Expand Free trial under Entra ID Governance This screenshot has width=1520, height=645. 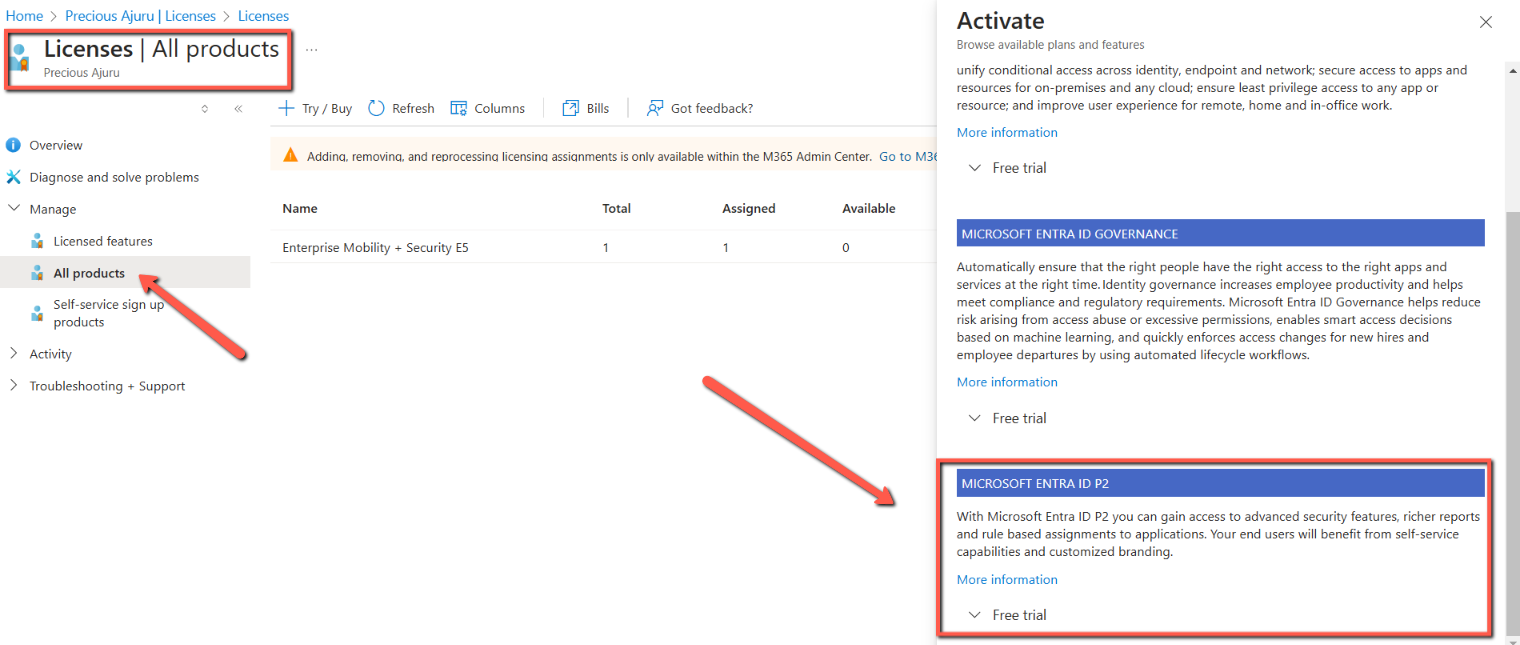[1008, 418]
